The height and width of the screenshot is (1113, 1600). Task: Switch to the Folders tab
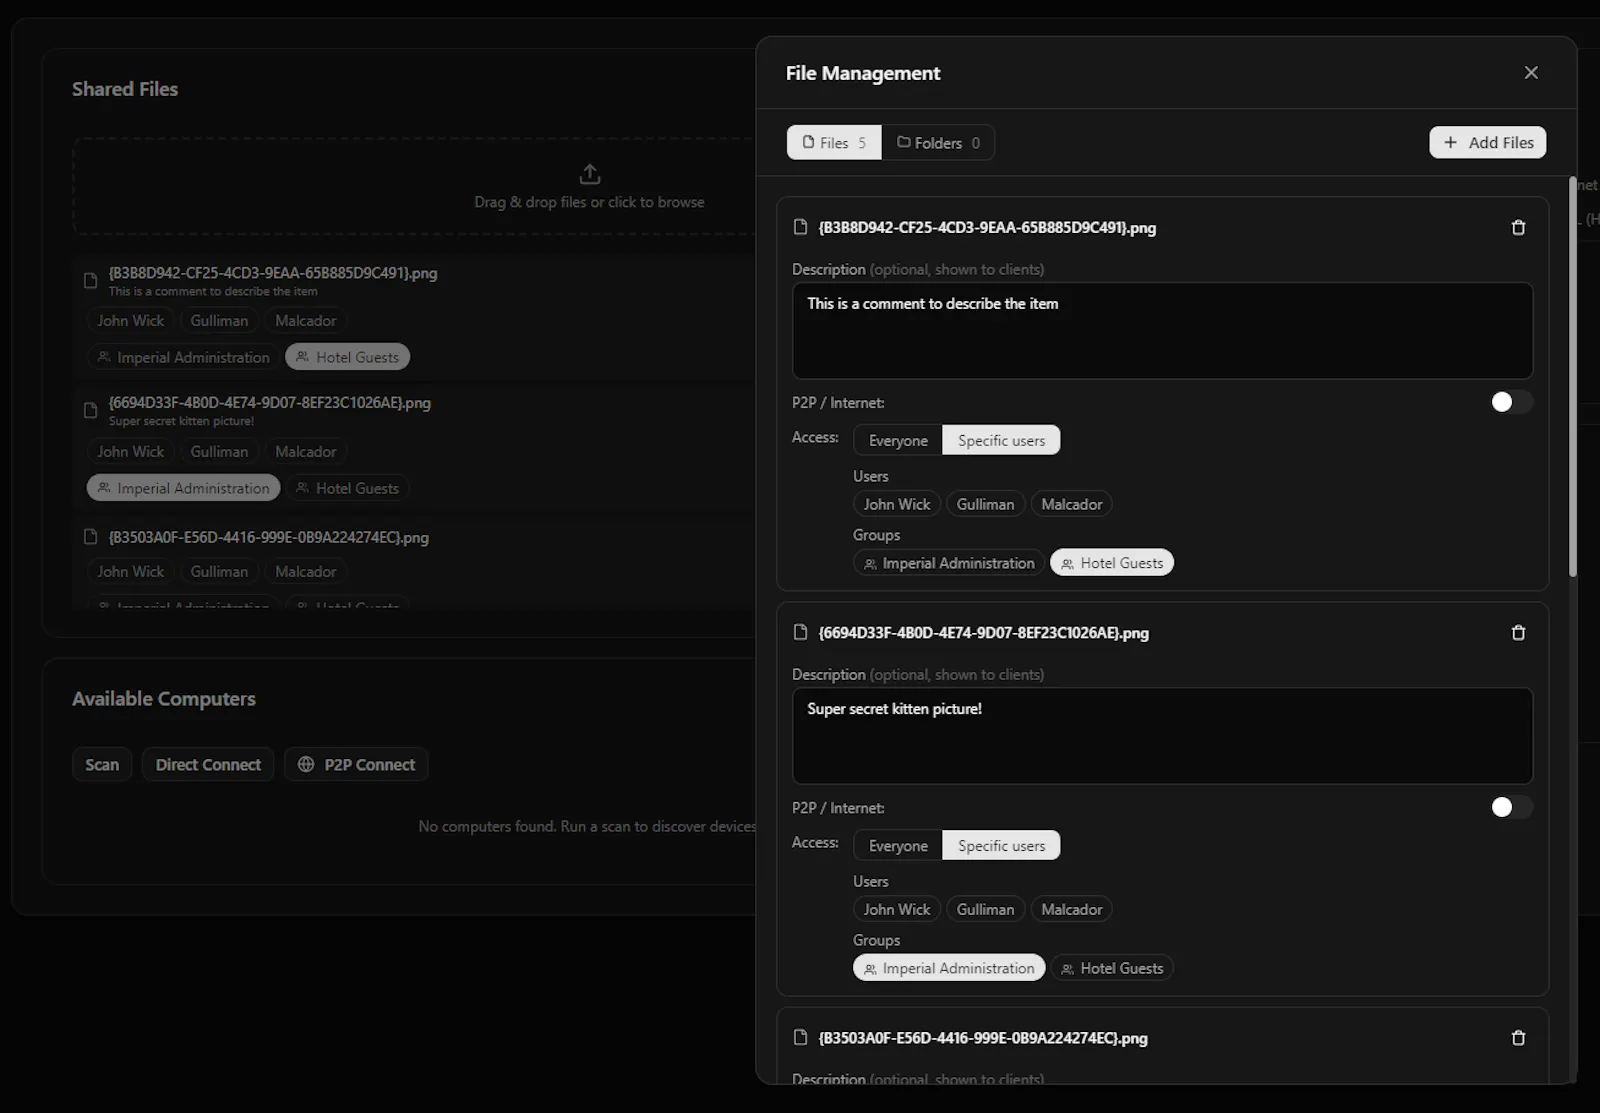938,142
